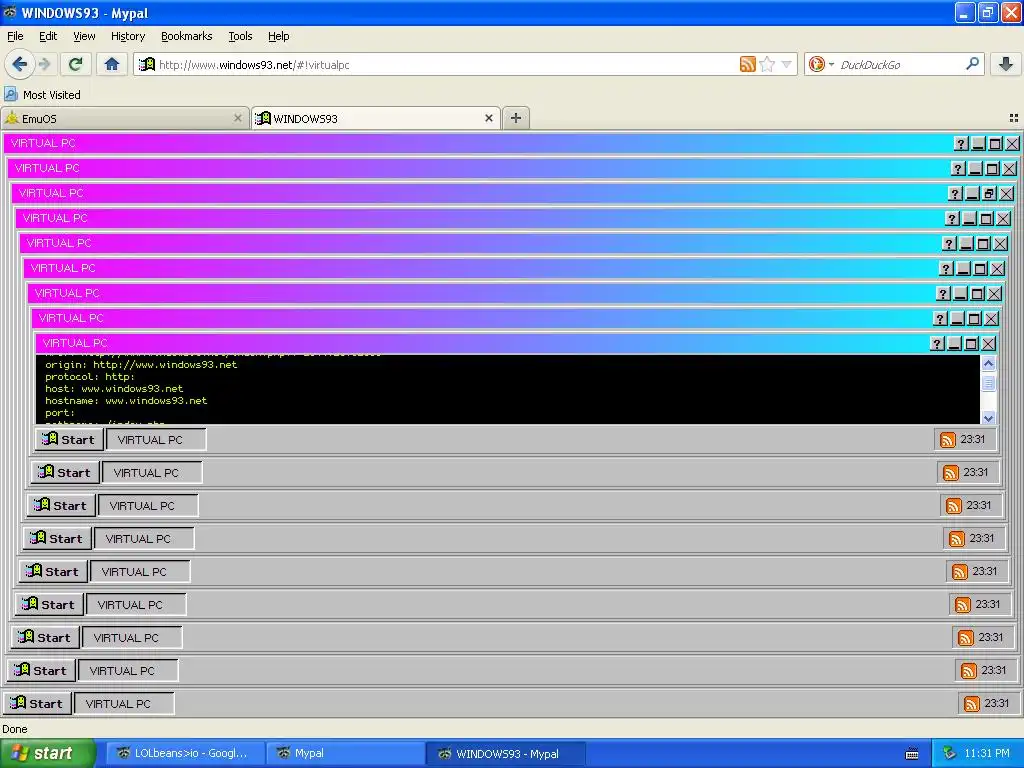Image resolution: width=1024 pixels, height=768 pixels.
Task: Click the keyboard icon in XP taskbar
Action: 912,754
